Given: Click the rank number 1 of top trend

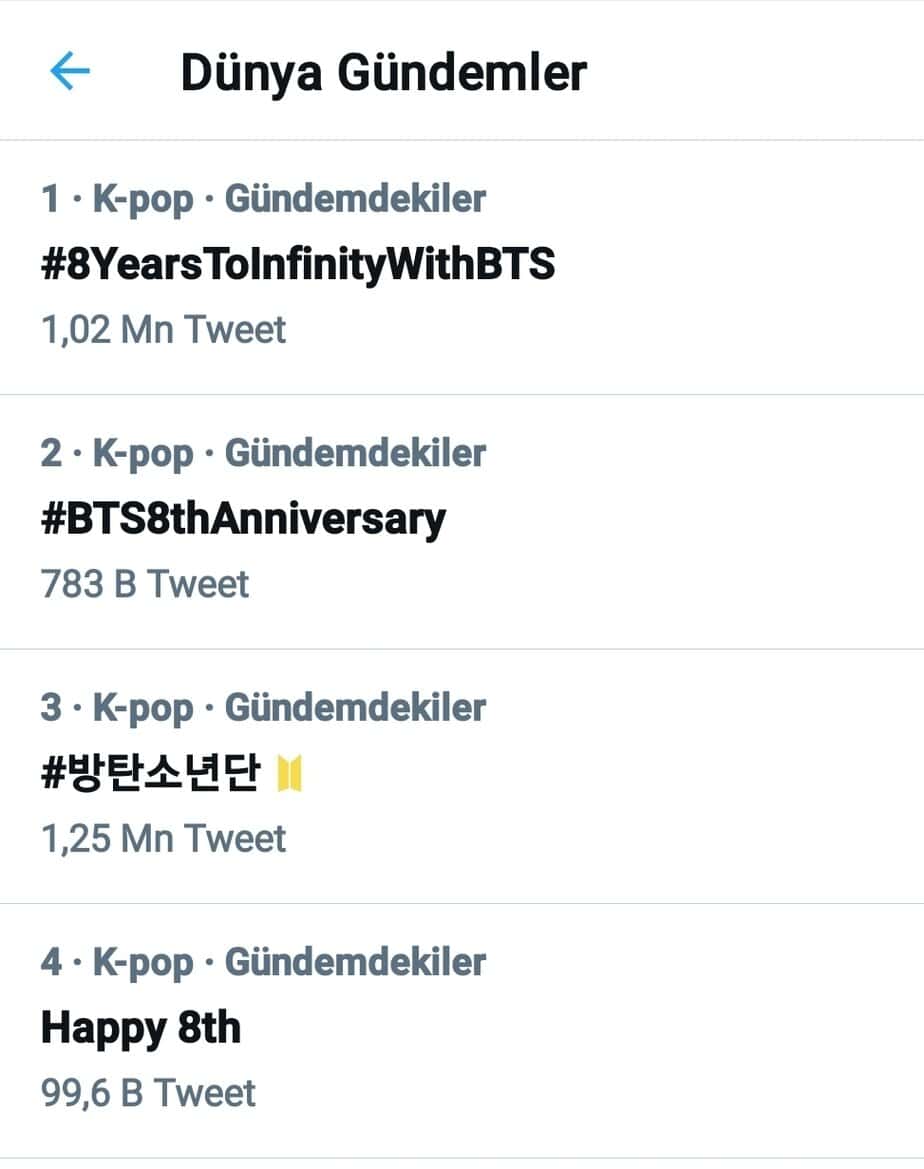Looking at the screenshot, I should [50, 199].
